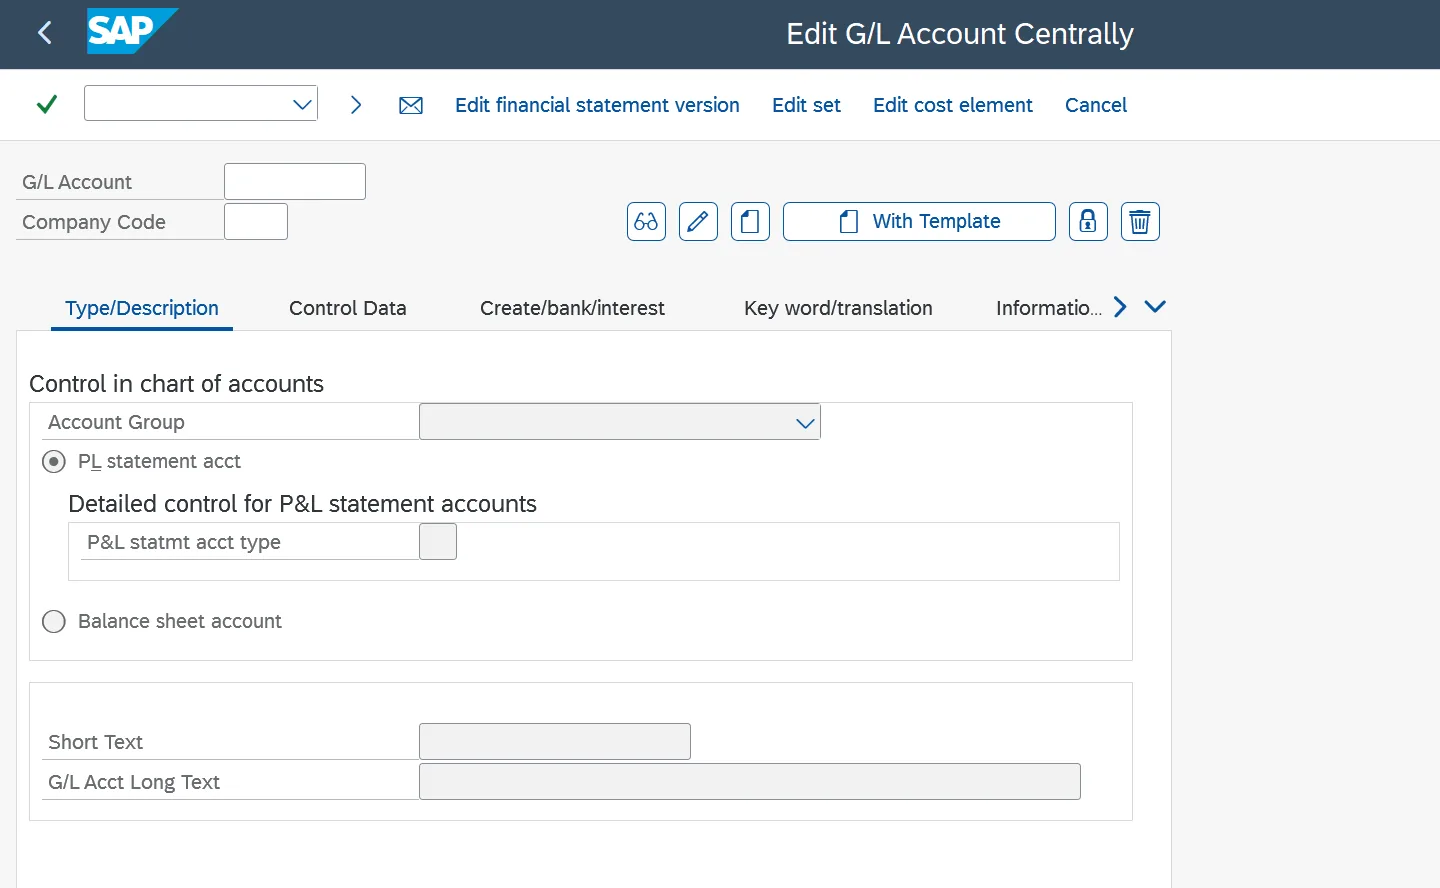Click the G/L Acct Long Text field
The height and width of the screenshot is (888, 1440).
[750, 781]
